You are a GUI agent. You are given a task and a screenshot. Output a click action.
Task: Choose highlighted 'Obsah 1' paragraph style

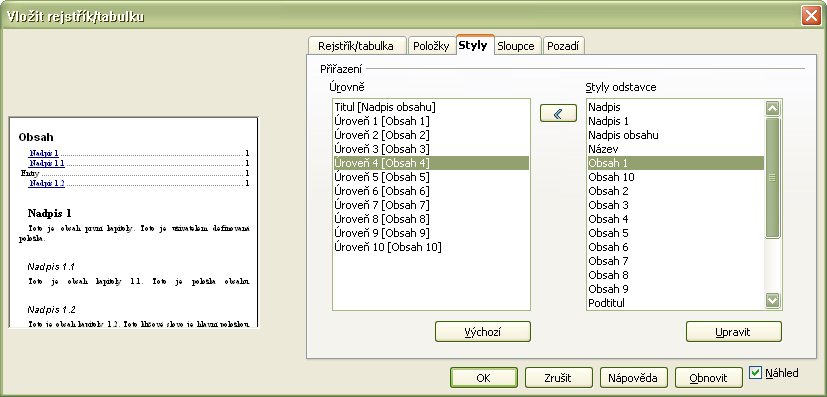676,163
